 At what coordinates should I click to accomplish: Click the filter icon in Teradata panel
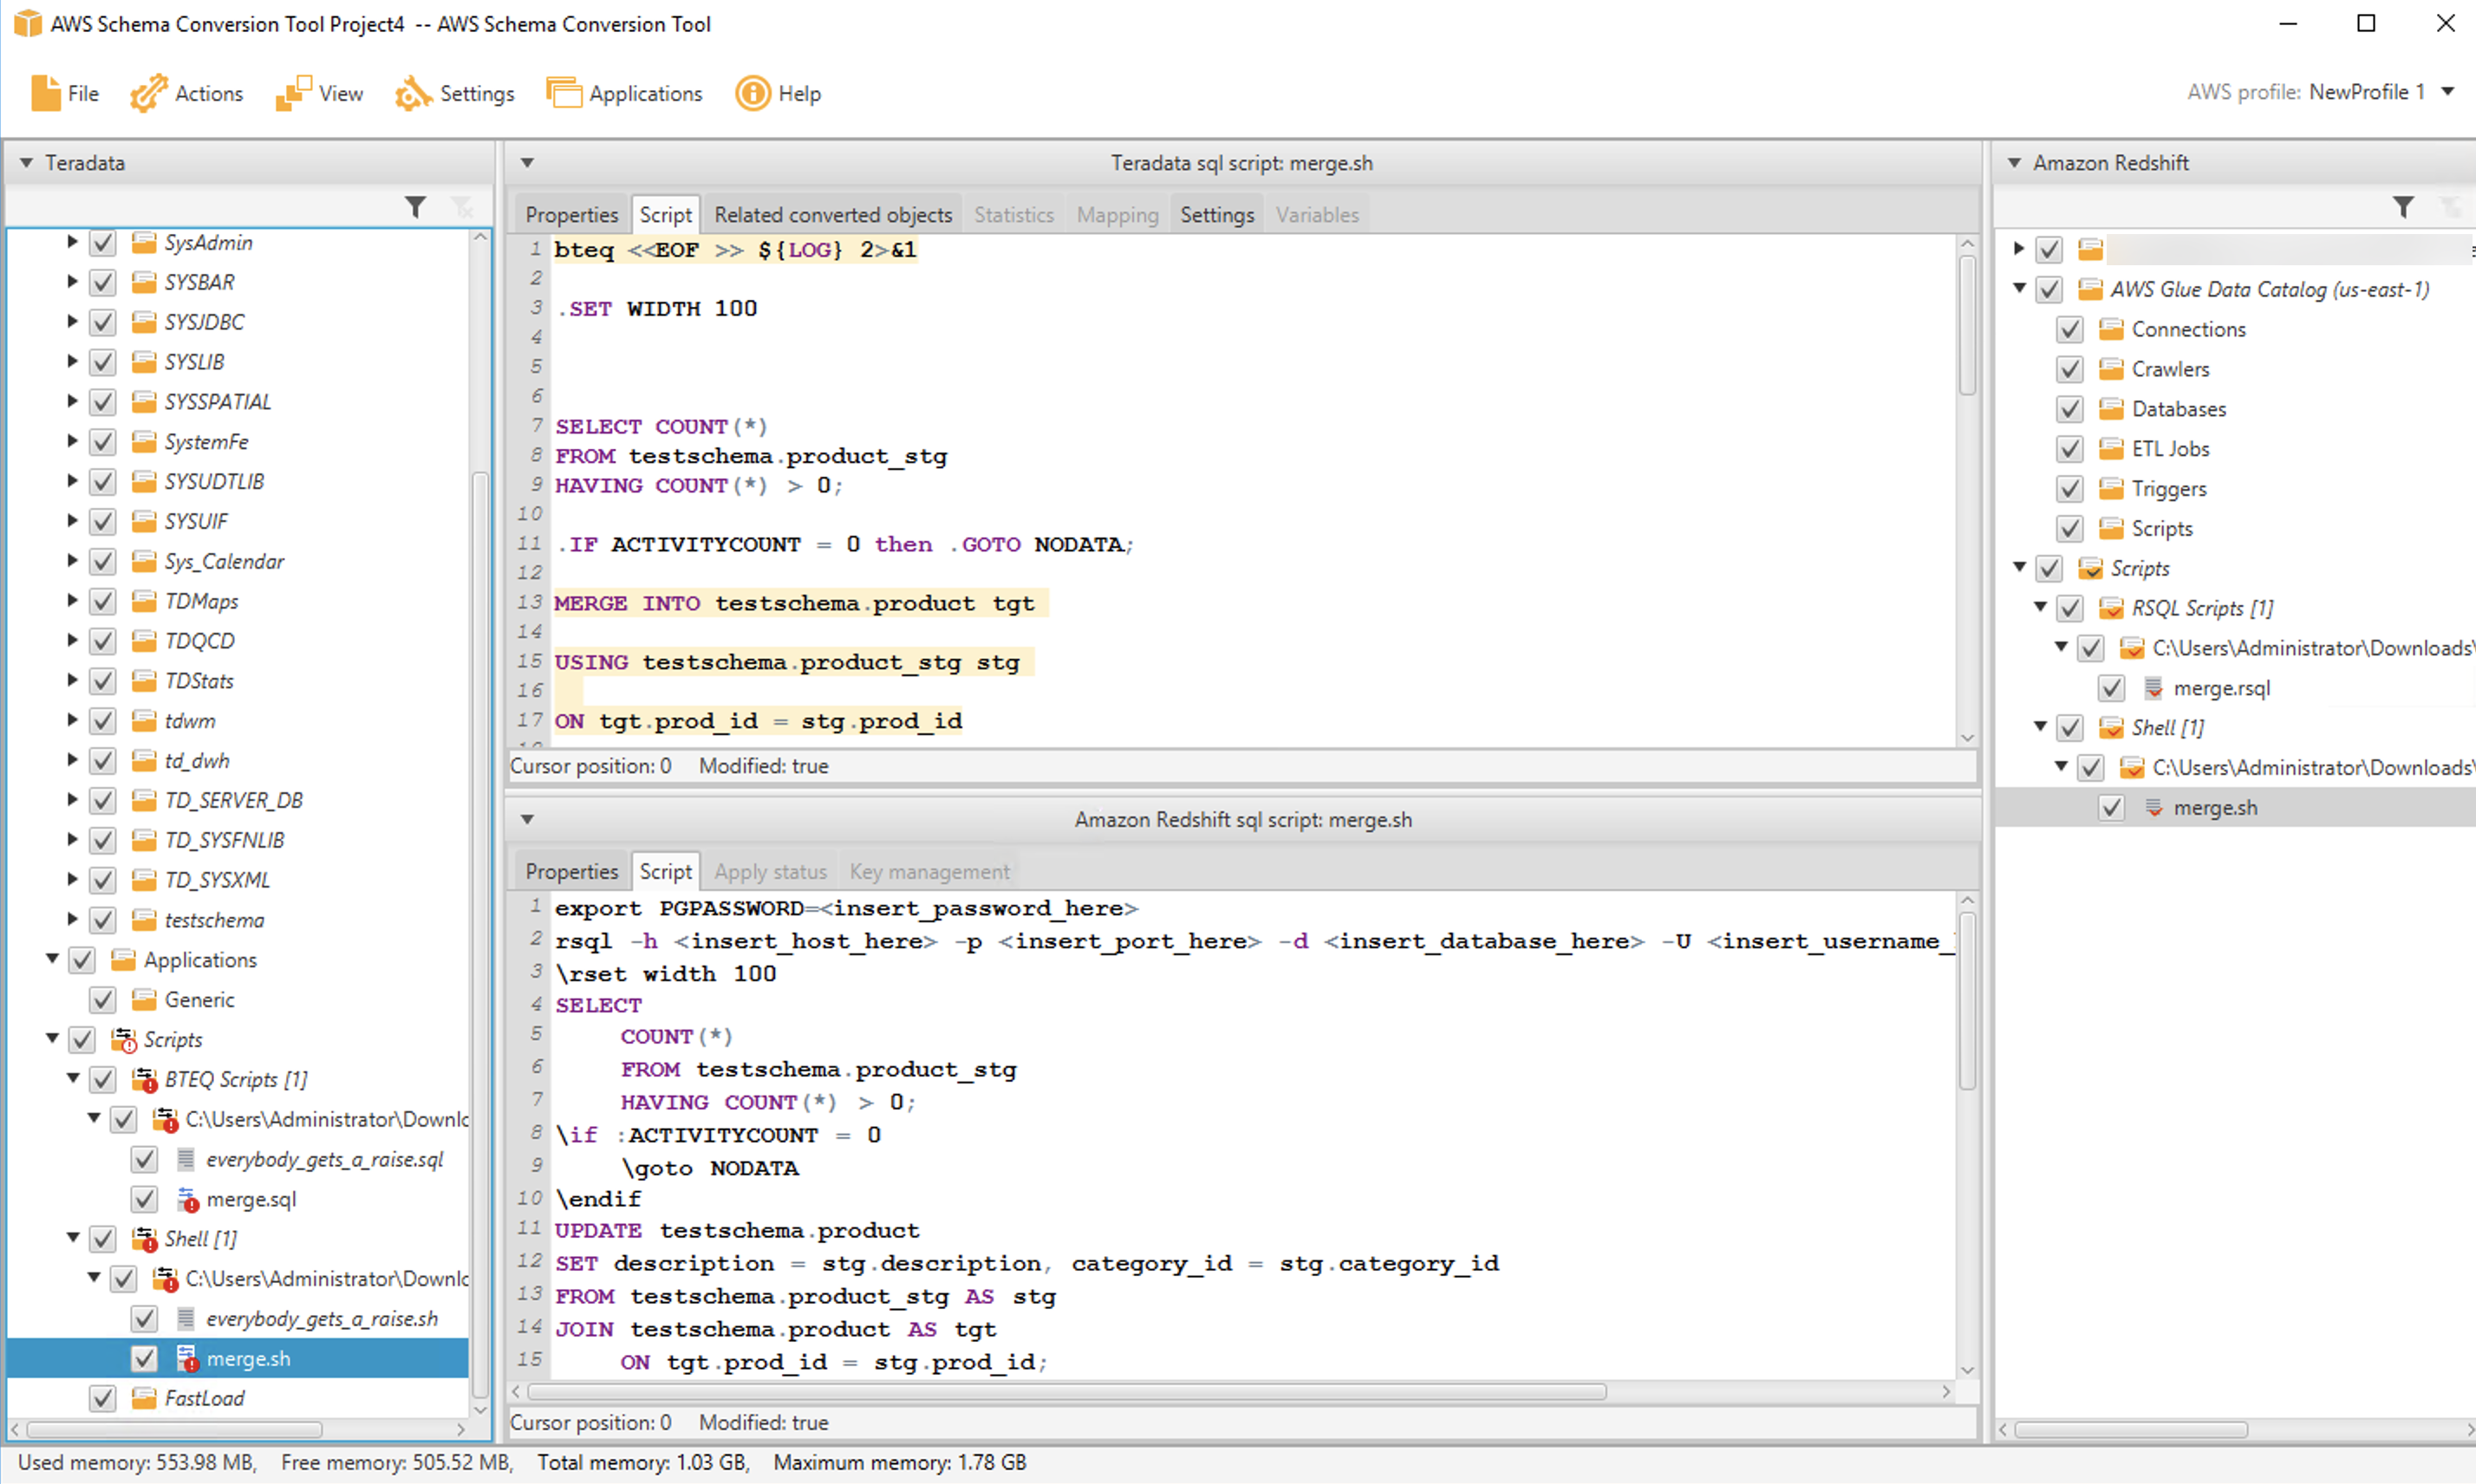[415, 207]
